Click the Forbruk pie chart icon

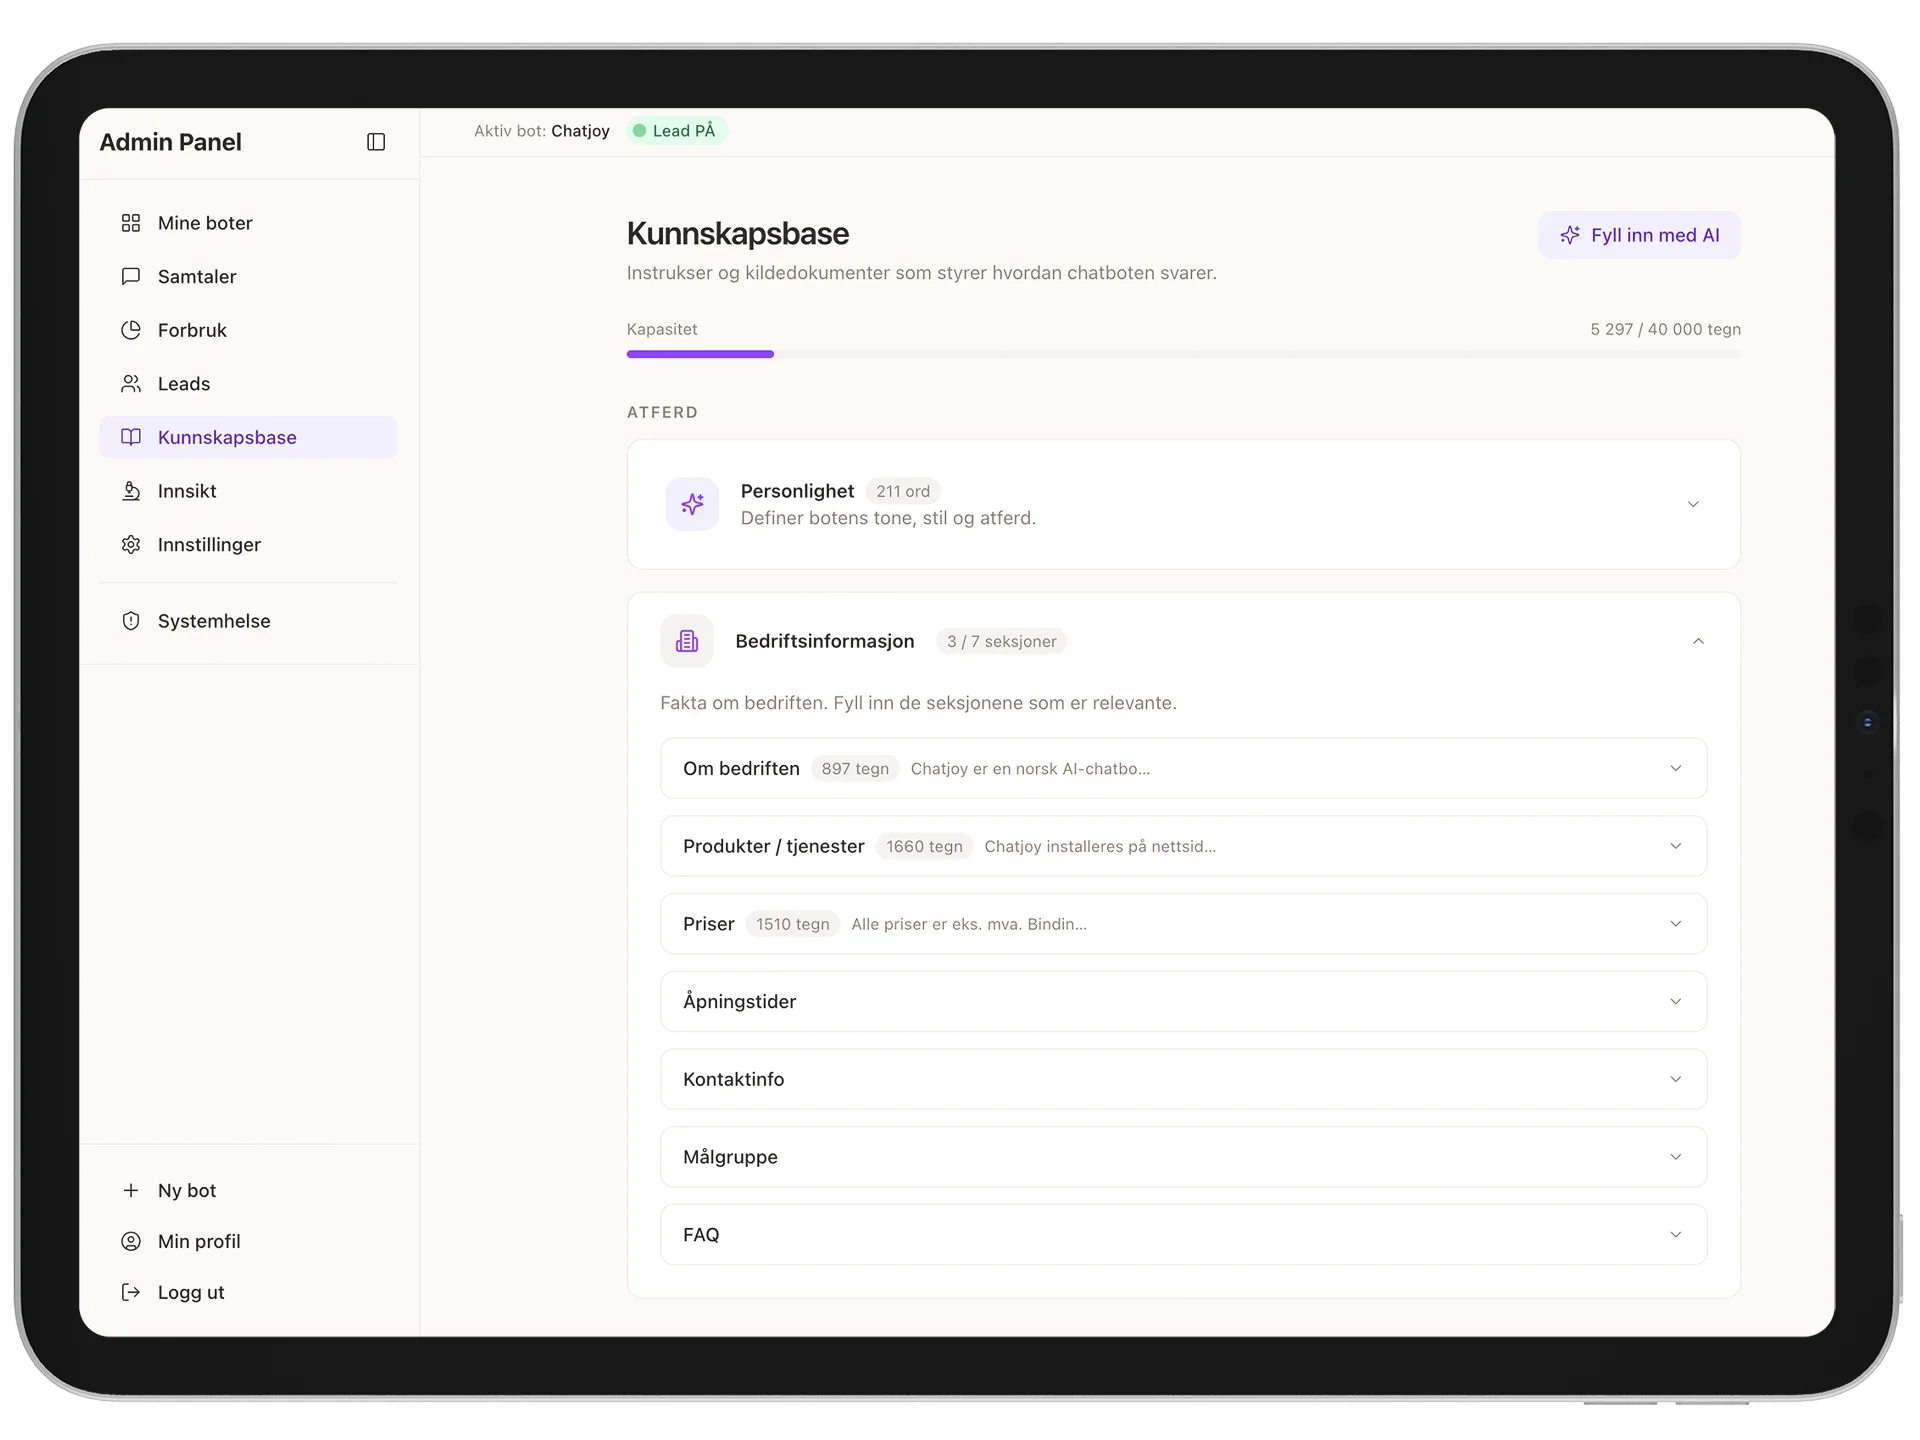[x=131, y=330]
